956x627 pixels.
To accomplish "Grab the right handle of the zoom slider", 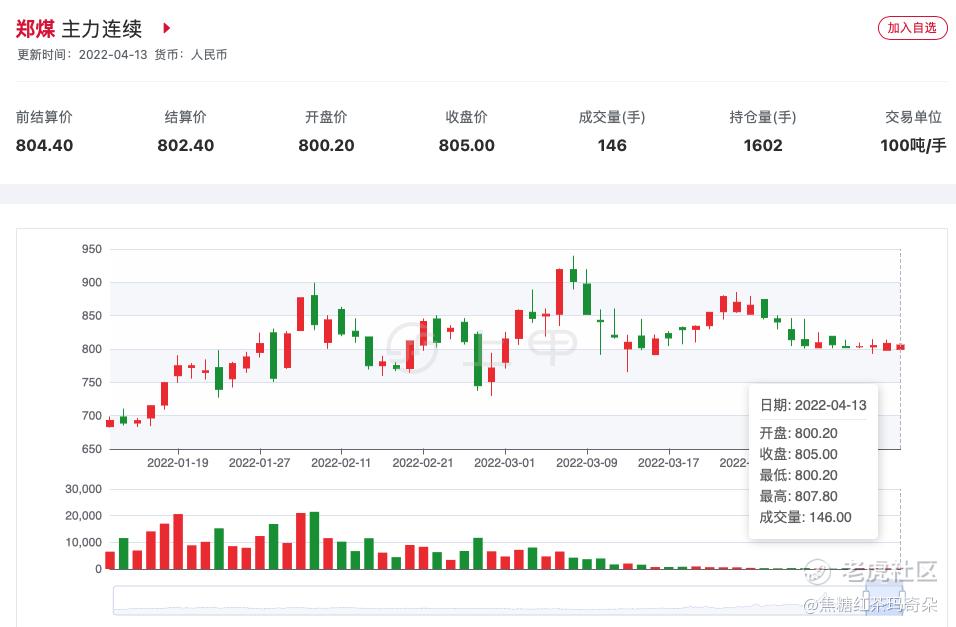I will pyautogui.click(x=901, y=600).
